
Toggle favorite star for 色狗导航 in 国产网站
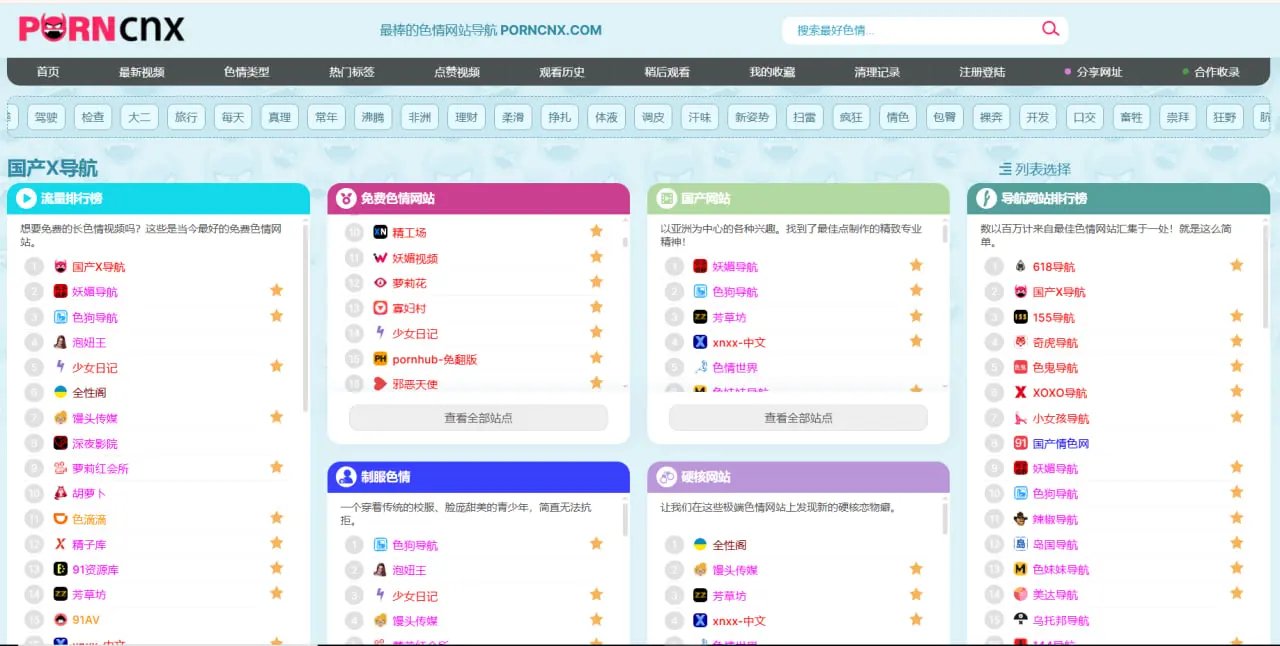point(915,290)
